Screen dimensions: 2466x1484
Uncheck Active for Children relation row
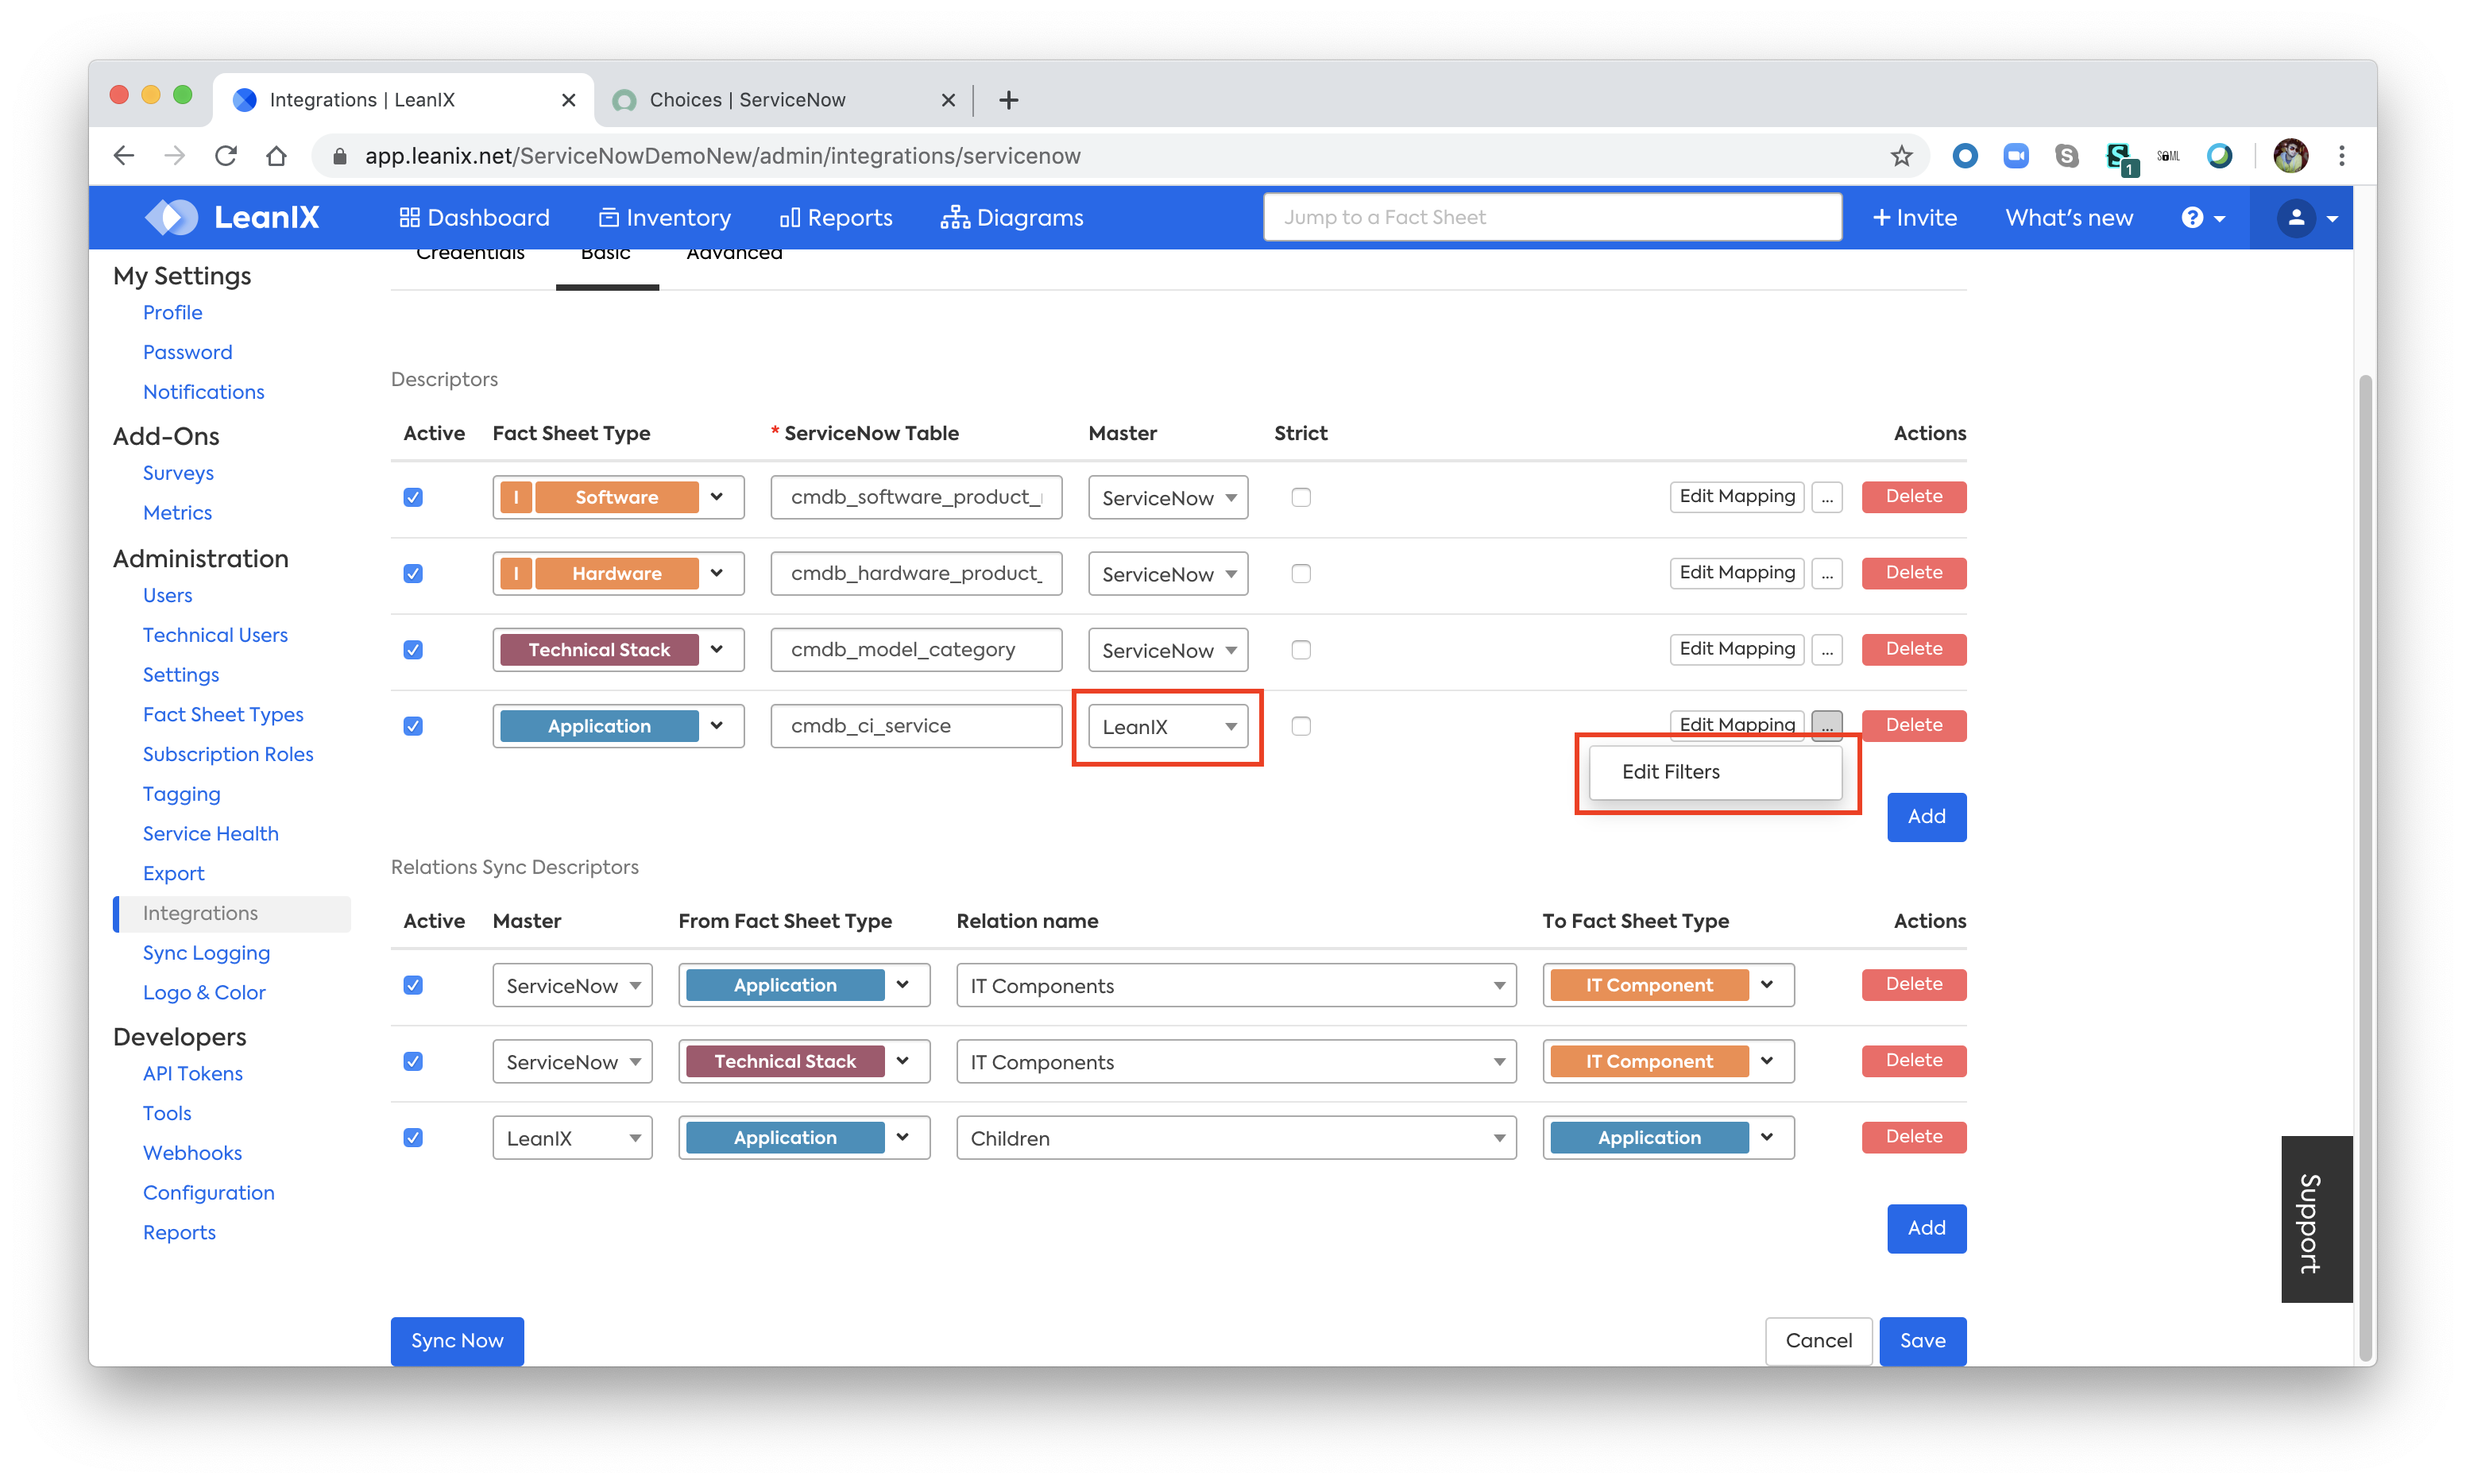(413, 1137)
